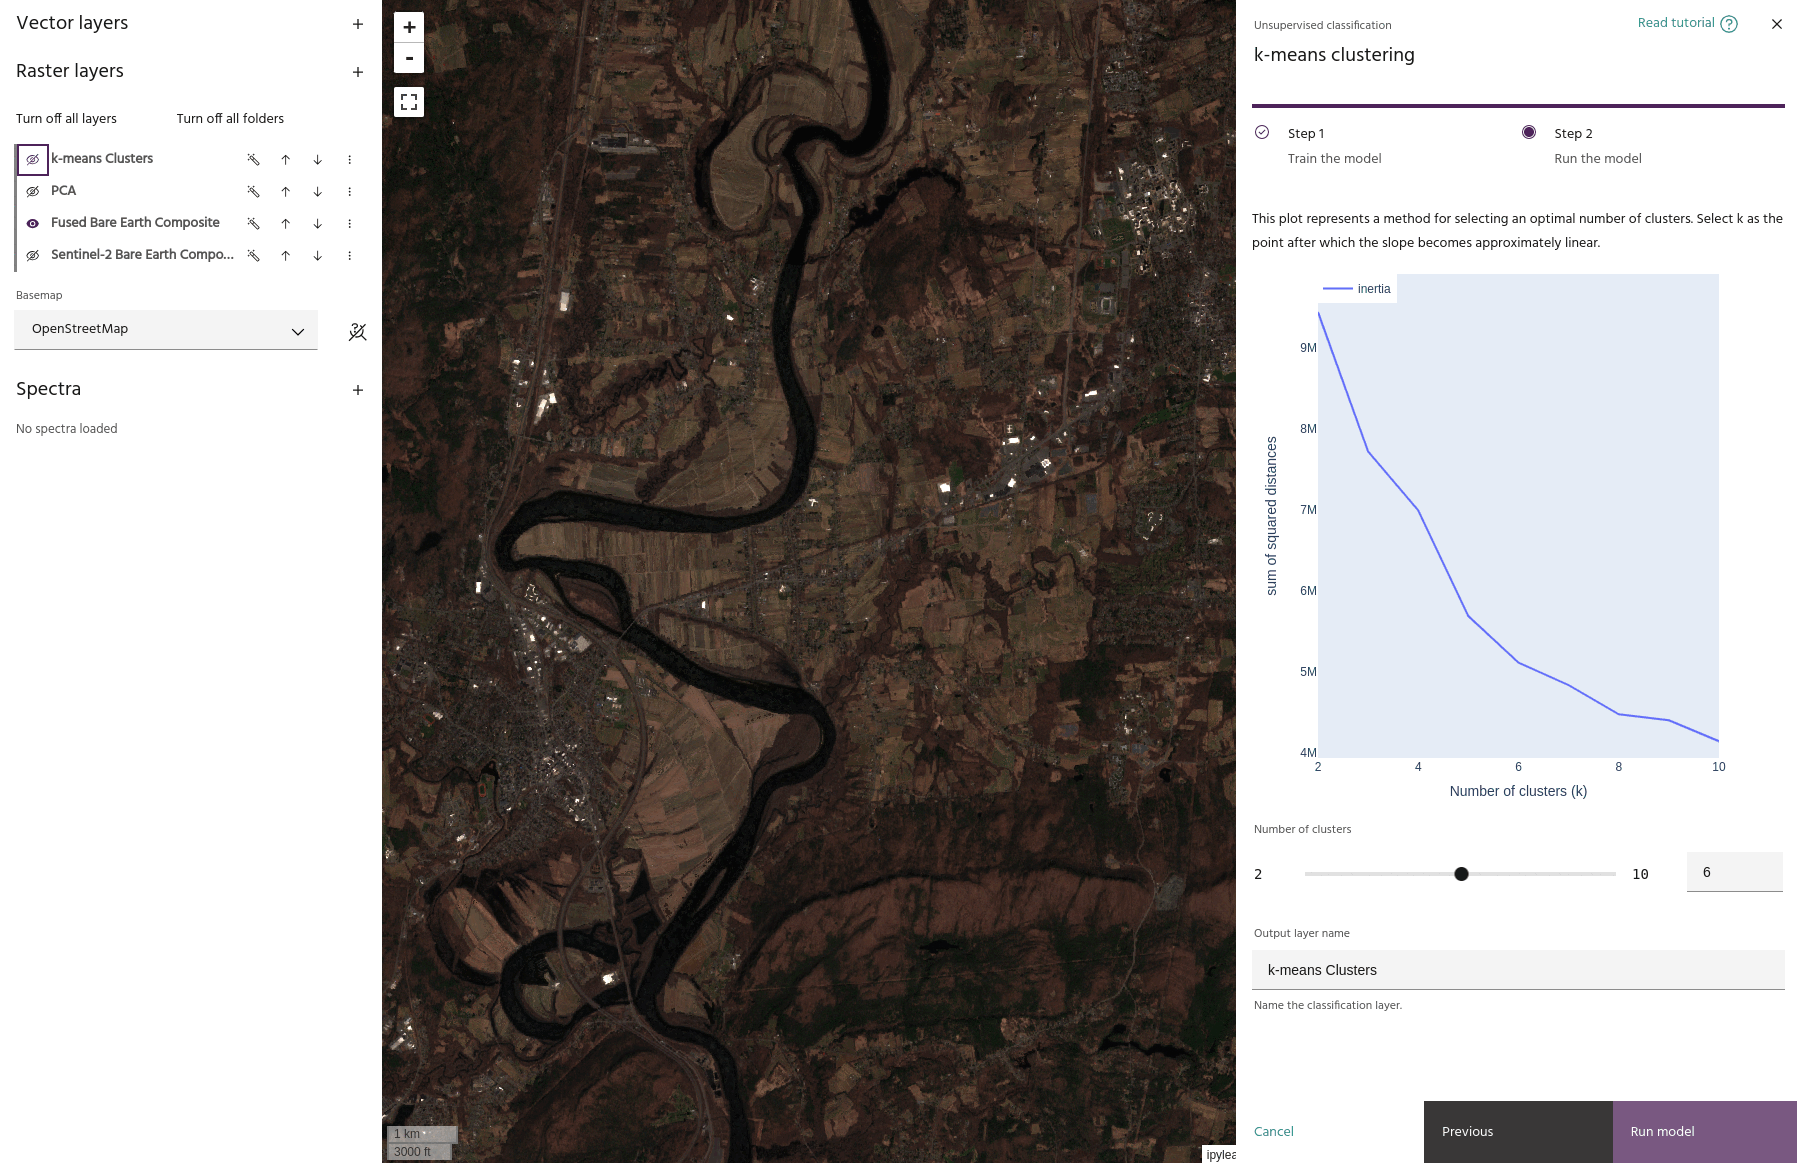Turn off all layers

tap(66, 119)
